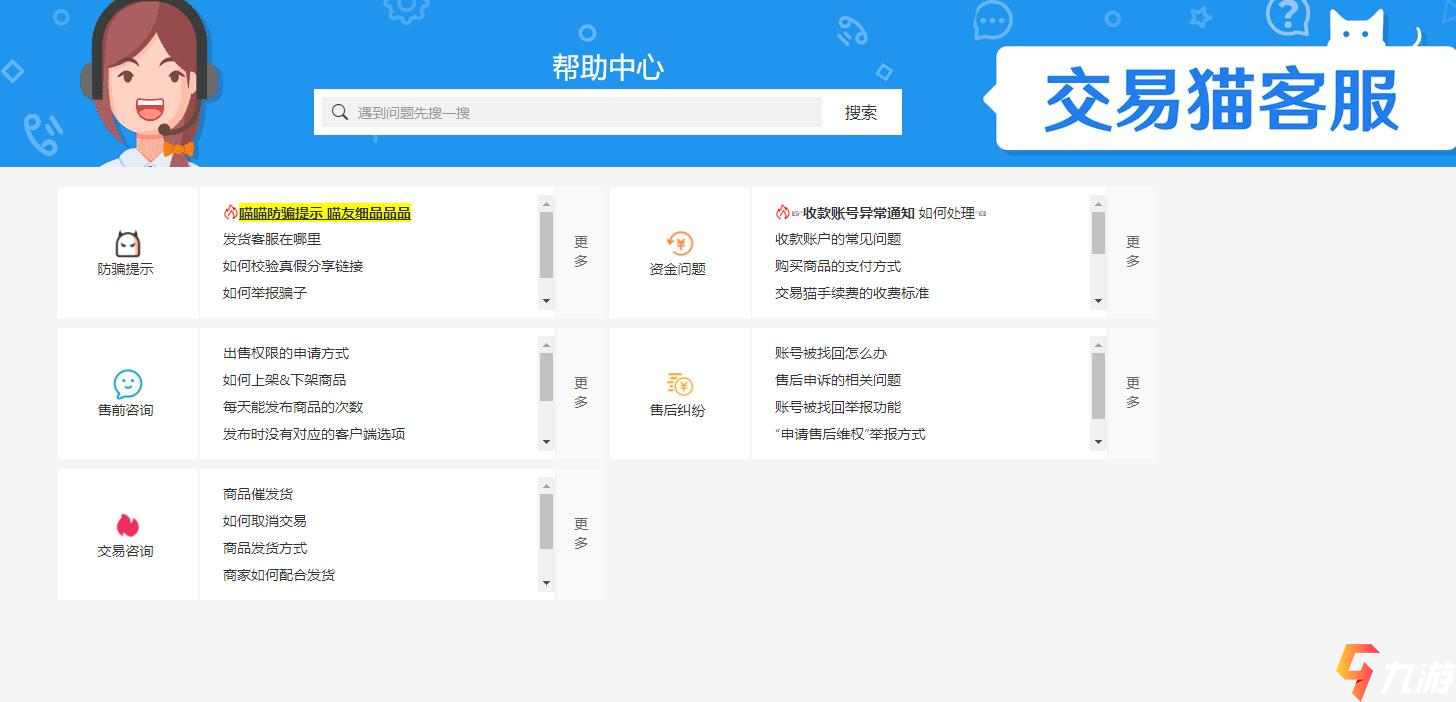Viewport: 1456px width, 702px height.
Task: Click the 售后纠纷 coins icon
Action: coord(679,384)
